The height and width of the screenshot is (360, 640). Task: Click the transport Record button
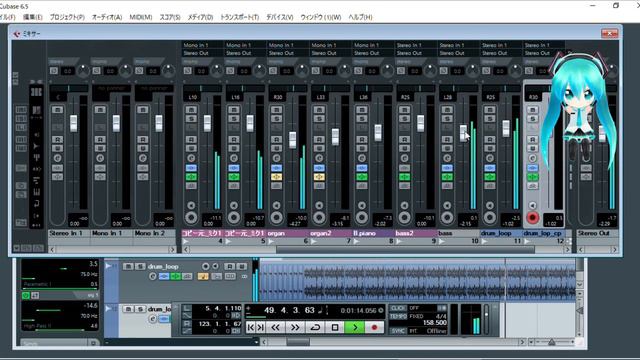pos(374,327)
